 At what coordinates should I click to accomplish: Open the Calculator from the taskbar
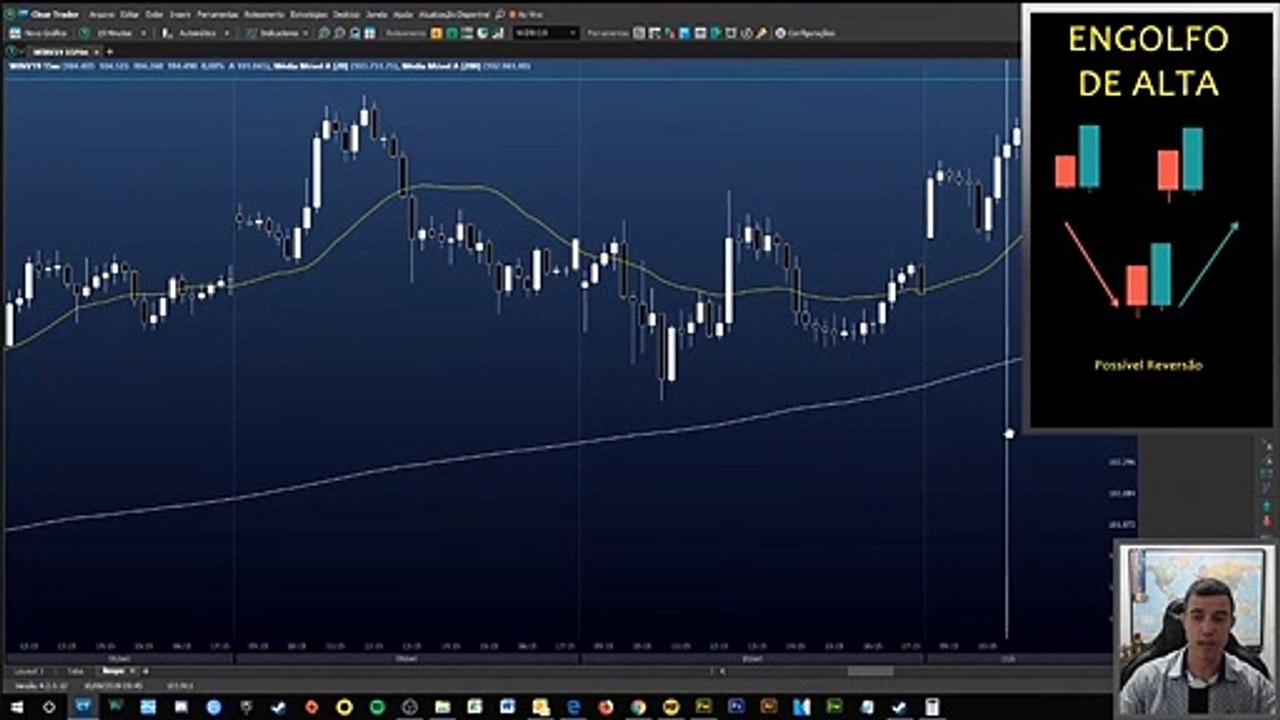[930, 706]
